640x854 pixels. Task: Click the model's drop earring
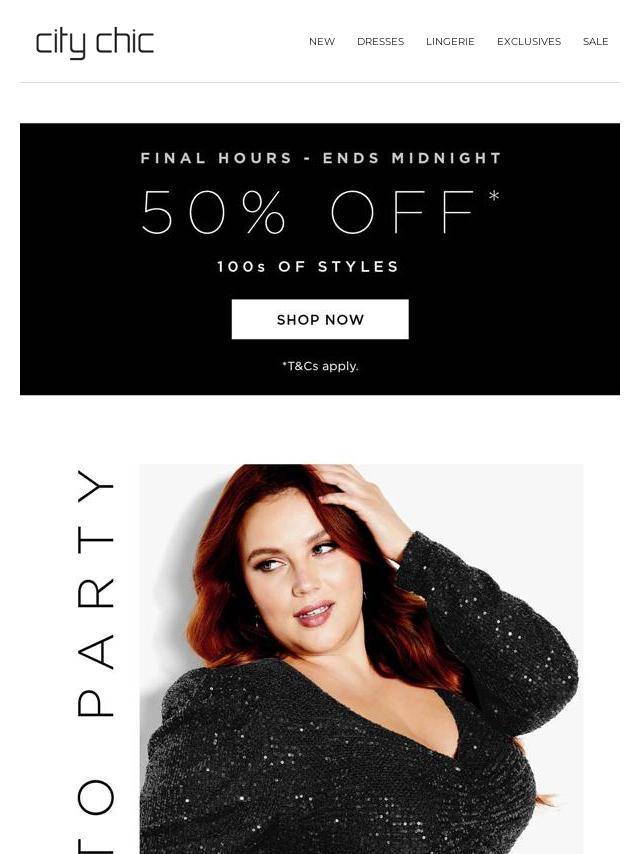[256, 618]
